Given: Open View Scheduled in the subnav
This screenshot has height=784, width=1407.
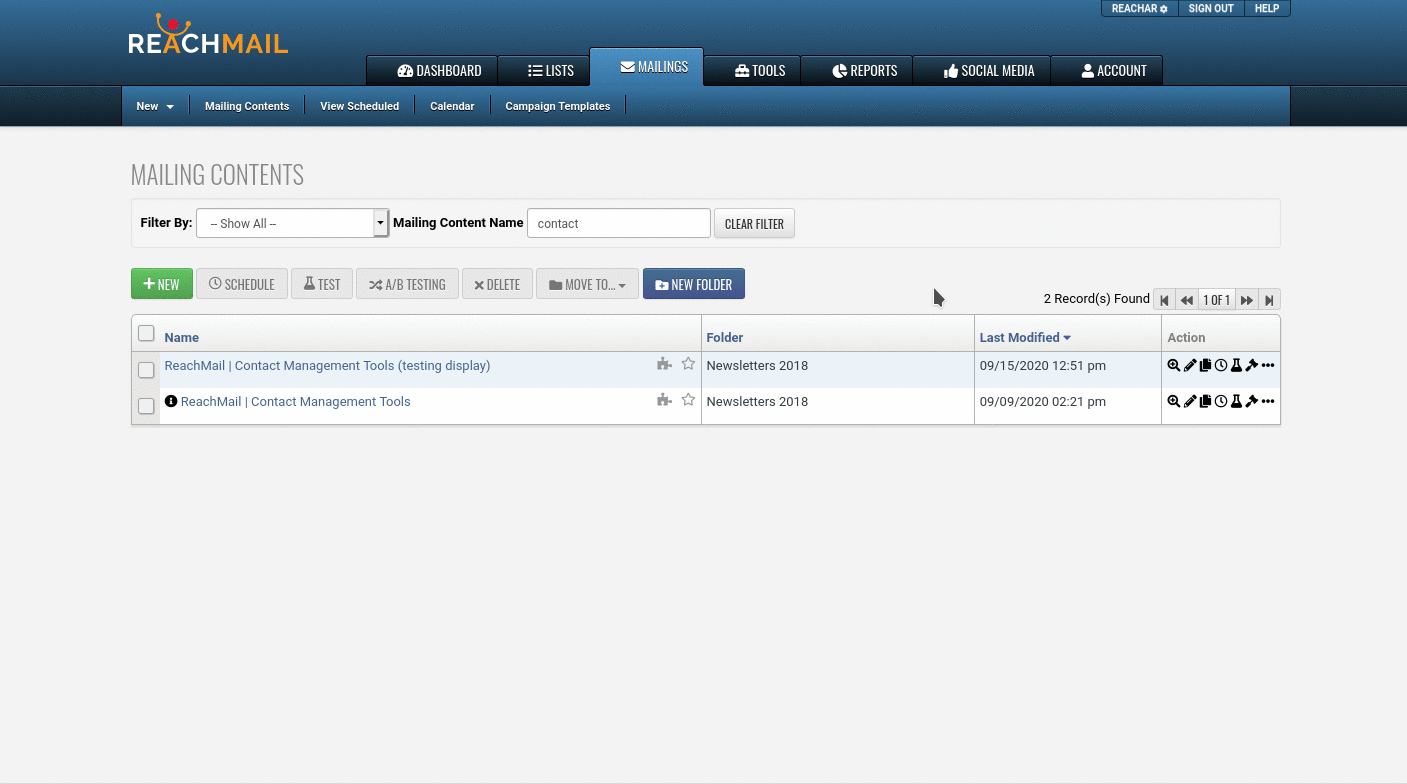Looking at the screenshot, I should pyautogui.click(x=359, y=106).
